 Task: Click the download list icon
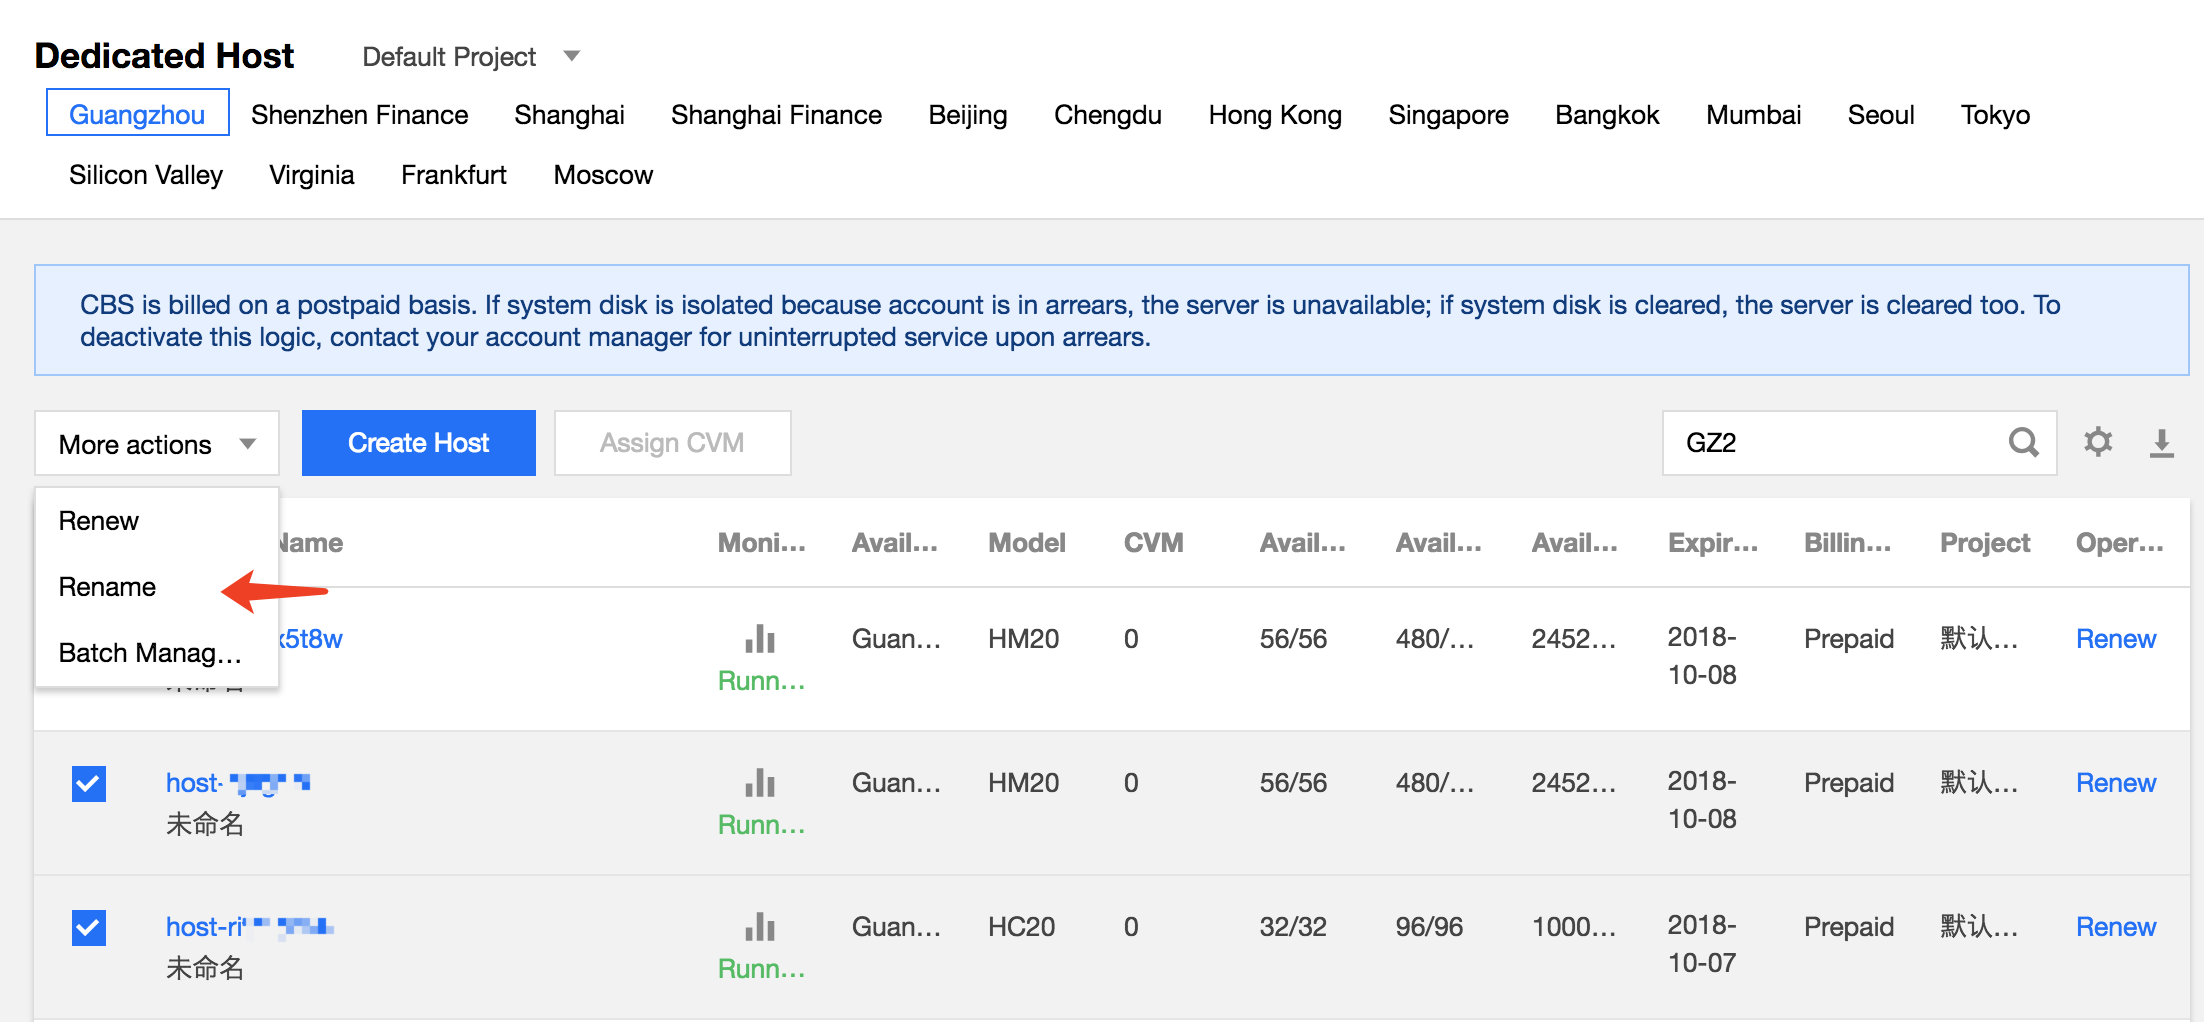(x=2161, y=442)
